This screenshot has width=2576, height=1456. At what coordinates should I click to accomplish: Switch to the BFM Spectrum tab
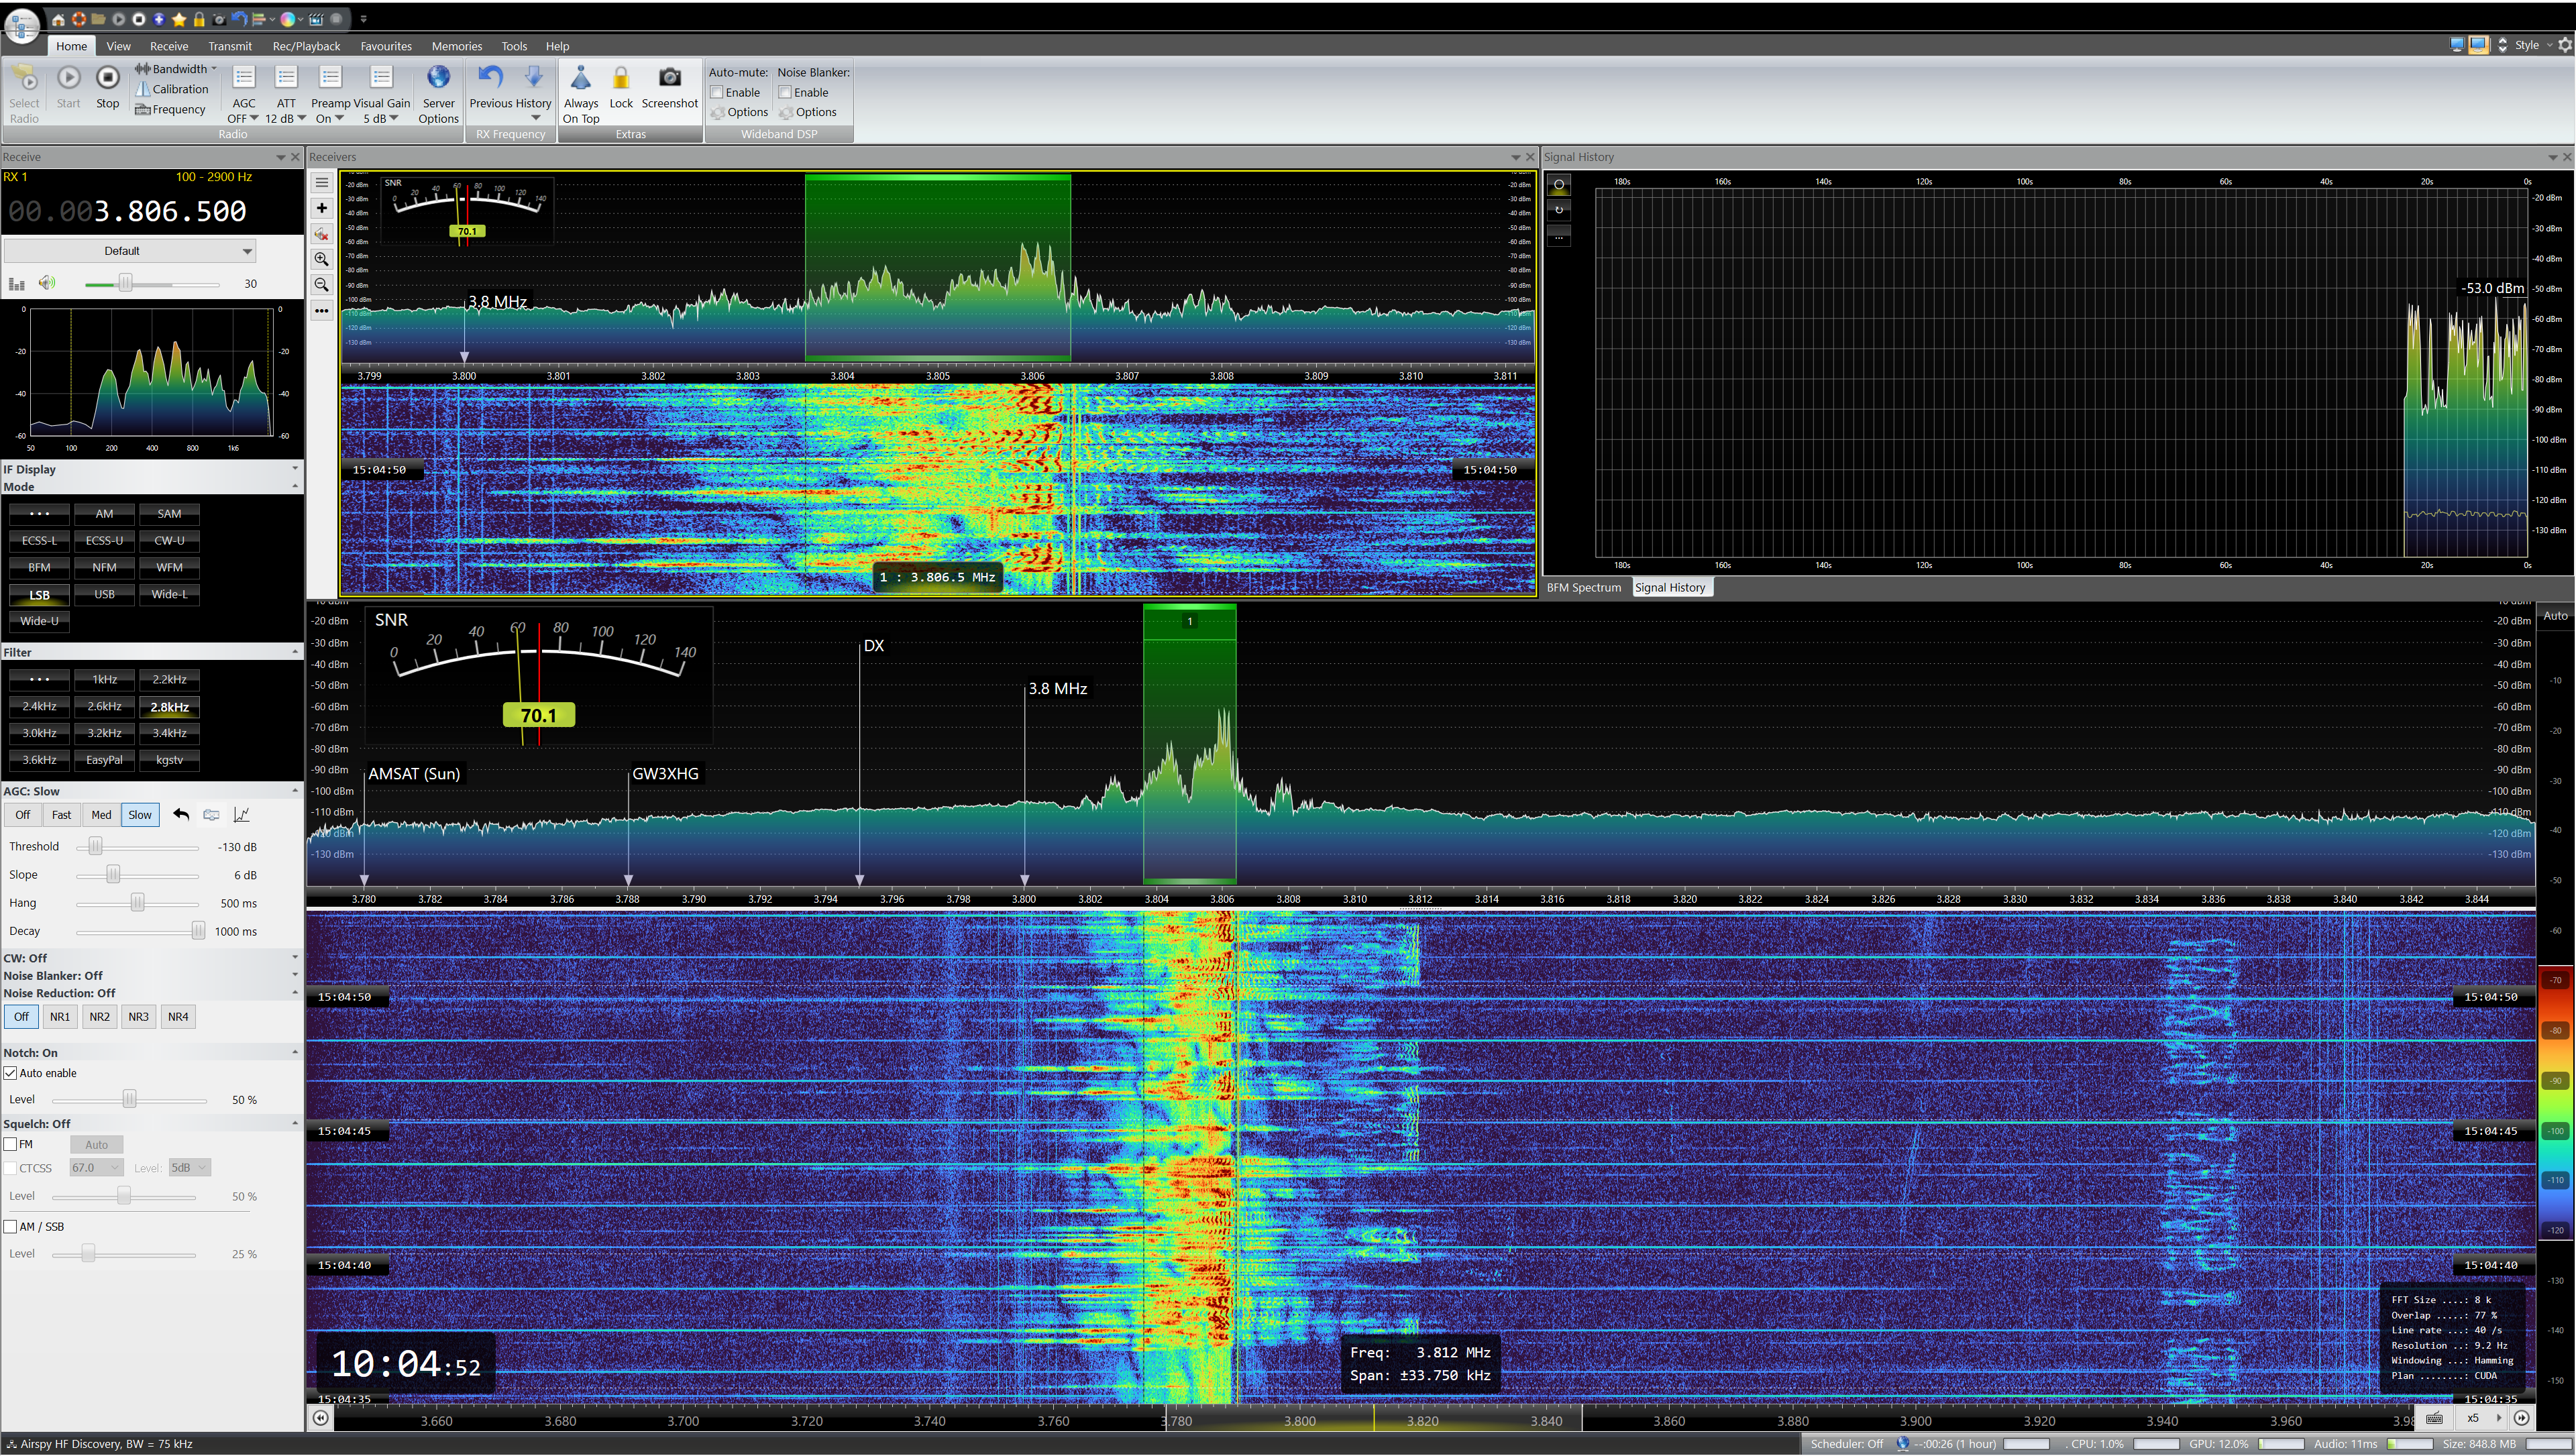point(1583,587)
